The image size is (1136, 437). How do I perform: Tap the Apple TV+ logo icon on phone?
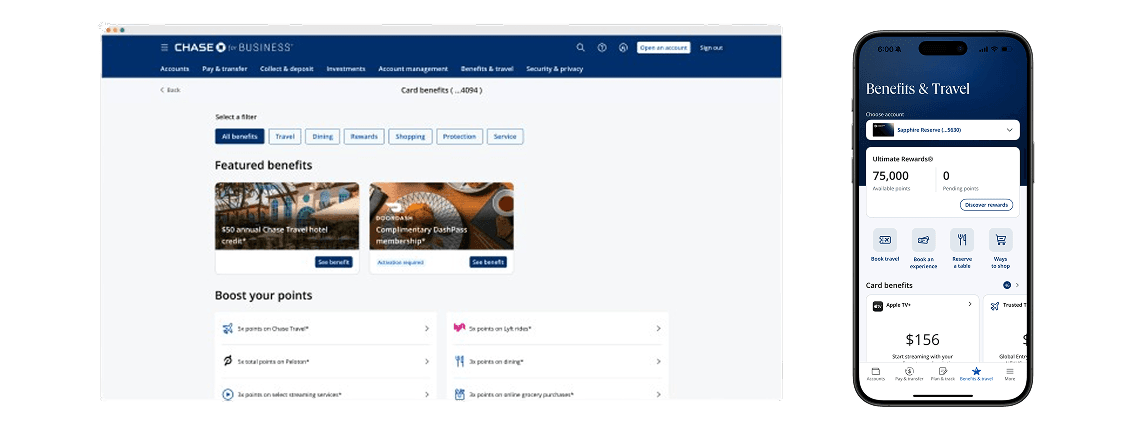(877, 306)
